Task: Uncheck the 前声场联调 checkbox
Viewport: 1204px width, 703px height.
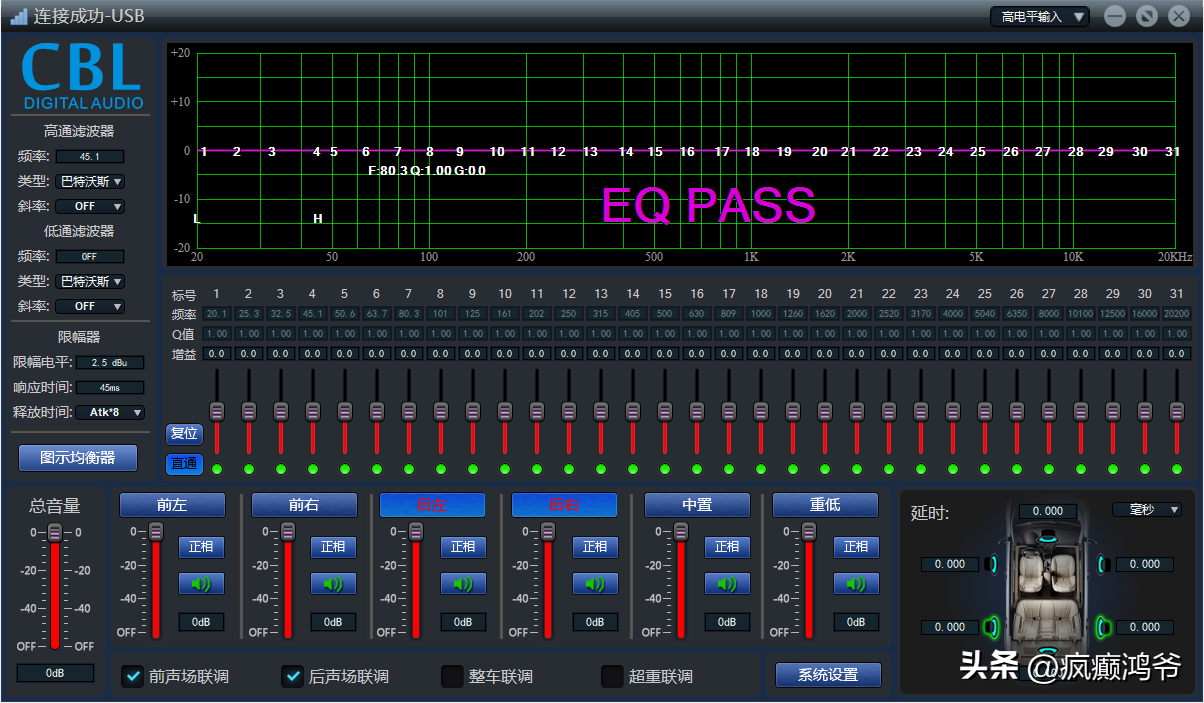Action: [x=132, y=676]
